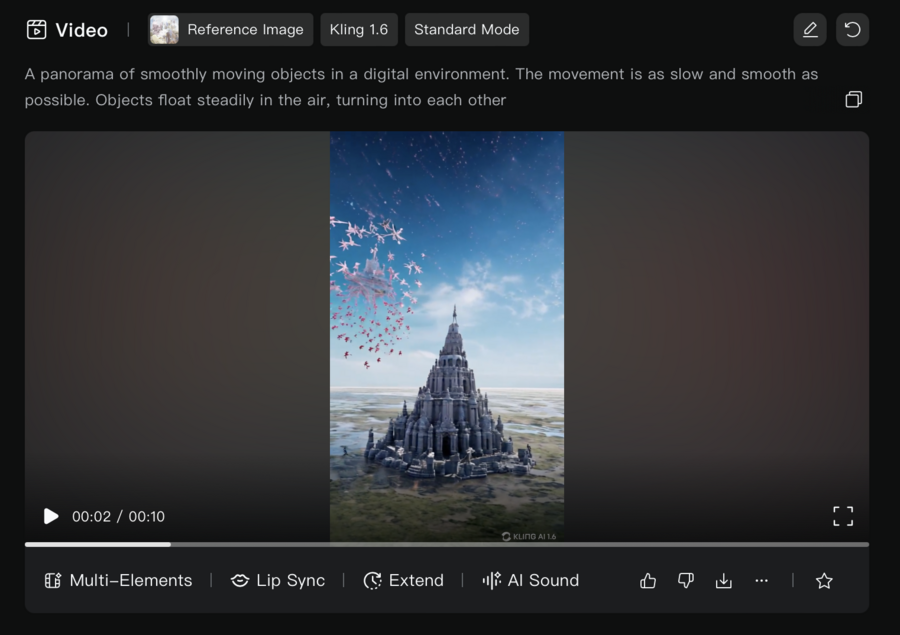Seek in the video progress bar
Image resolution: width=900 pixels, height=635 pixels.
(x=447, y=544)
